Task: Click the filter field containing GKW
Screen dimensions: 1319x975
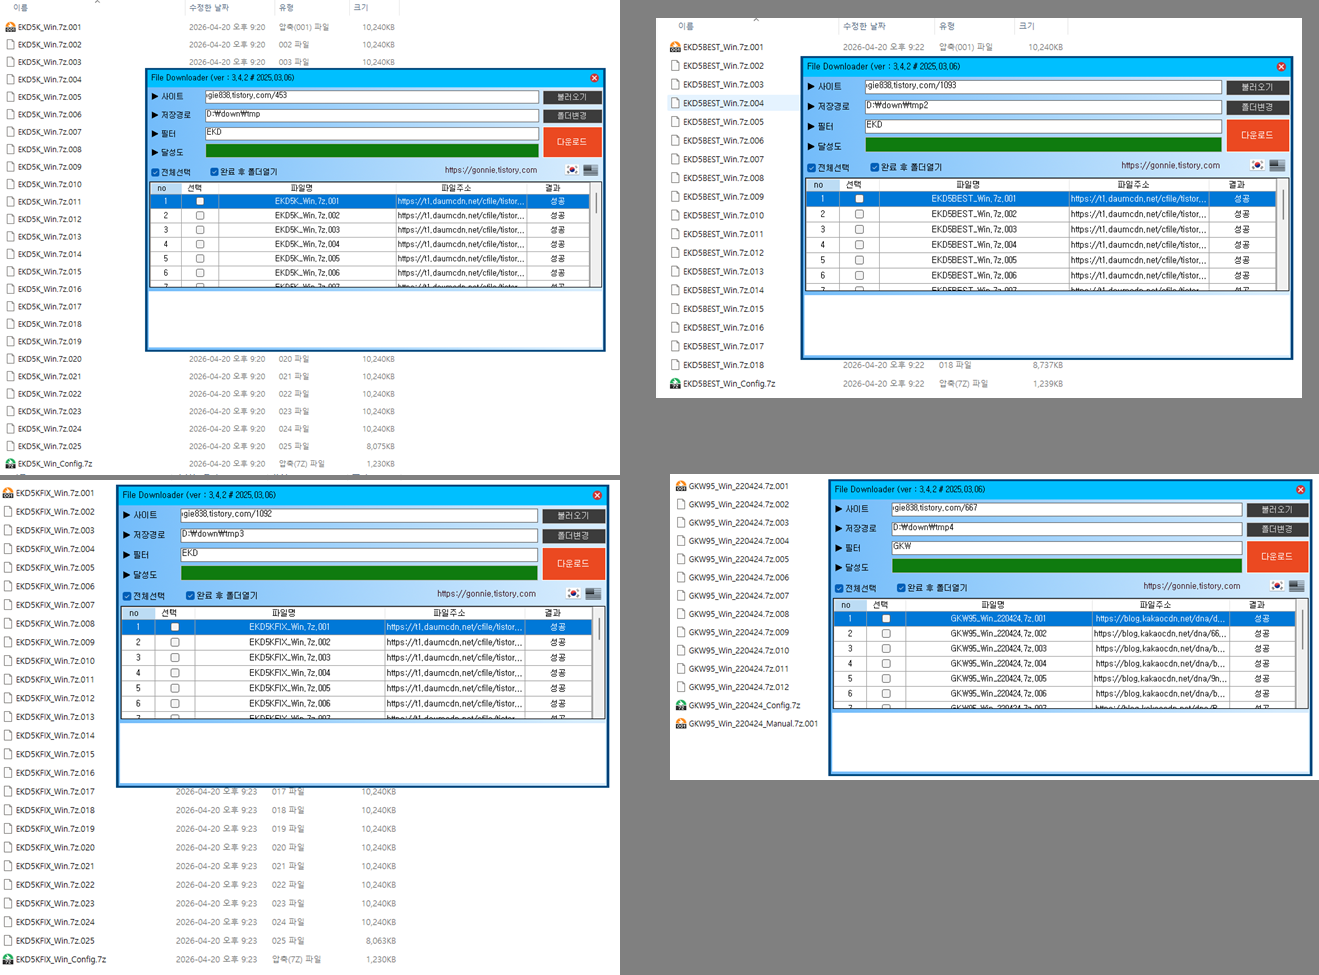Action: pyautogui.click(x=1067, y=547)
